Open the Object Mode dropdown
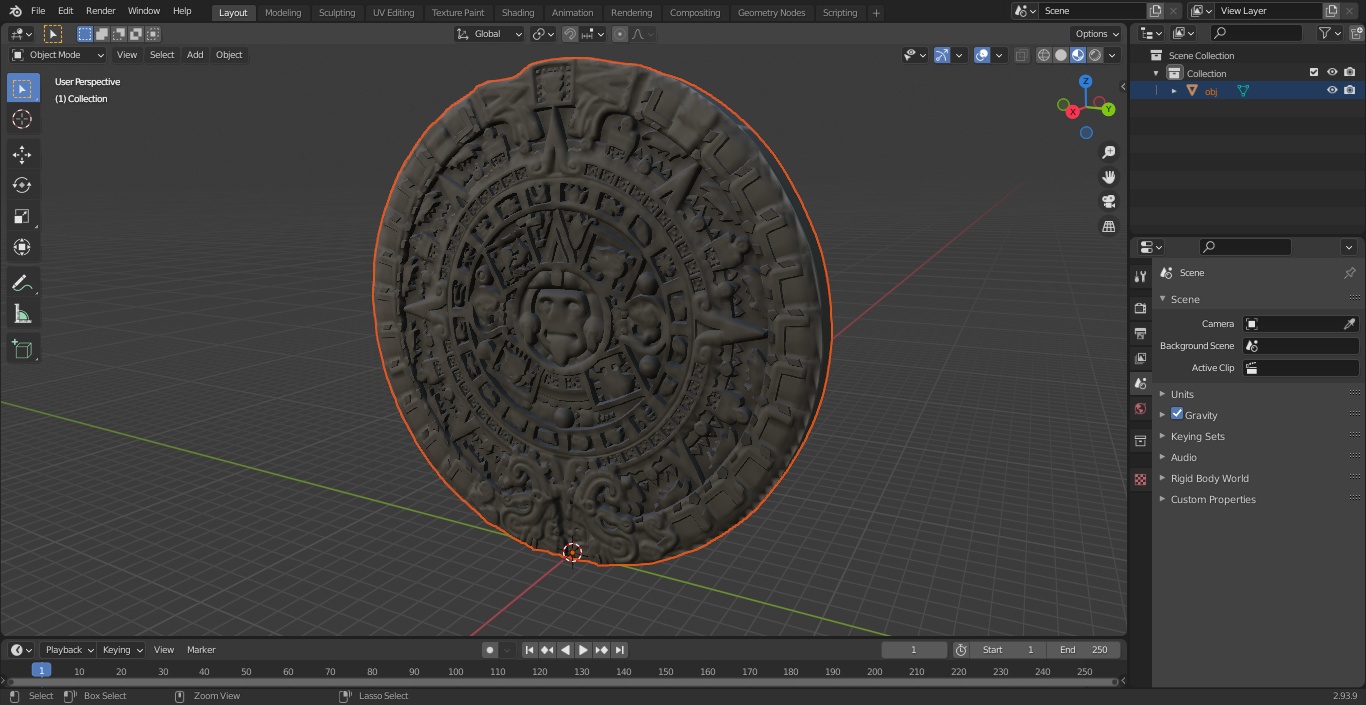 [x=58, y=55]
